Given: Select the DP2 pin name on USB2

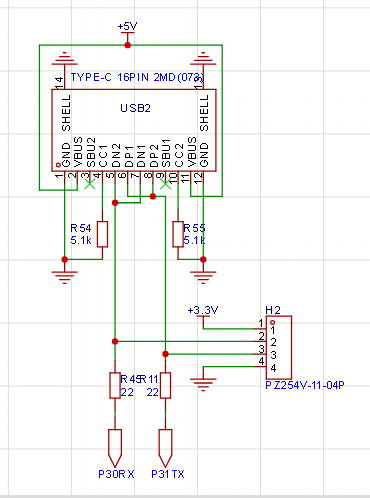Looking at the screenshot, I should point(154,156).
